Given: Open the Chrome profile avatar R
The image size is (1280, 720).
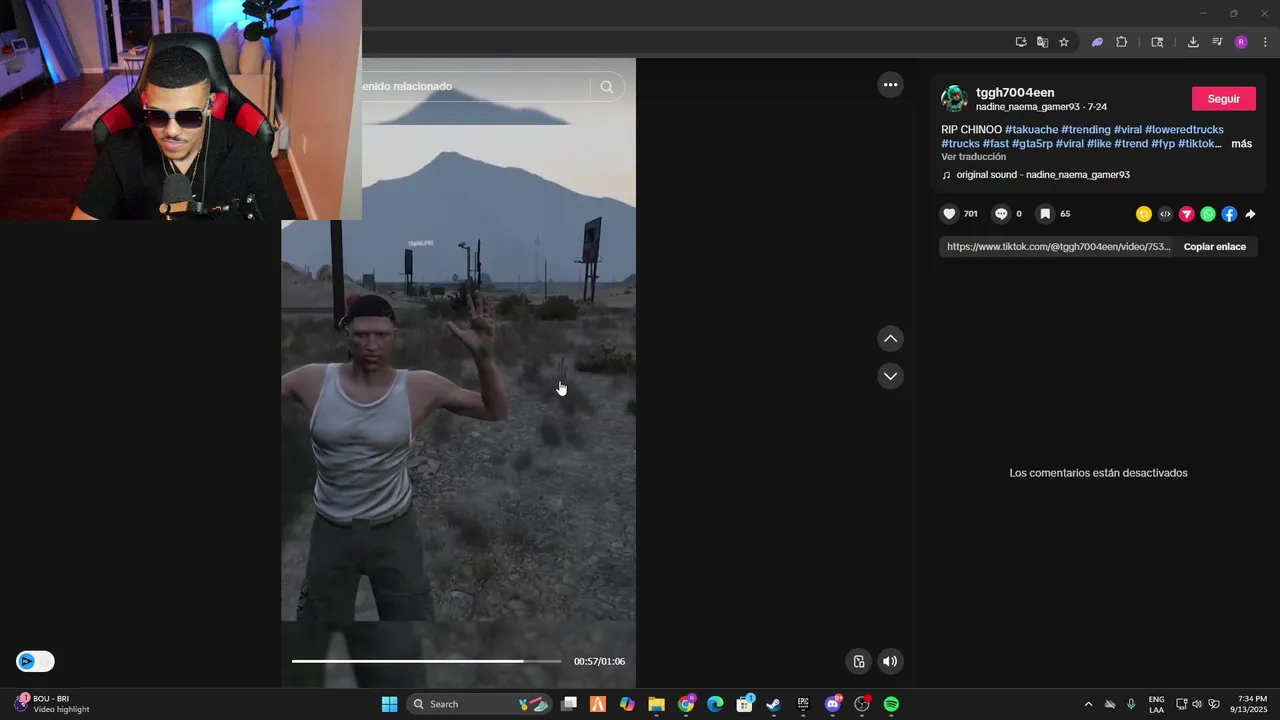Looking at the screenshot, I should click(x=1241, y=42).
